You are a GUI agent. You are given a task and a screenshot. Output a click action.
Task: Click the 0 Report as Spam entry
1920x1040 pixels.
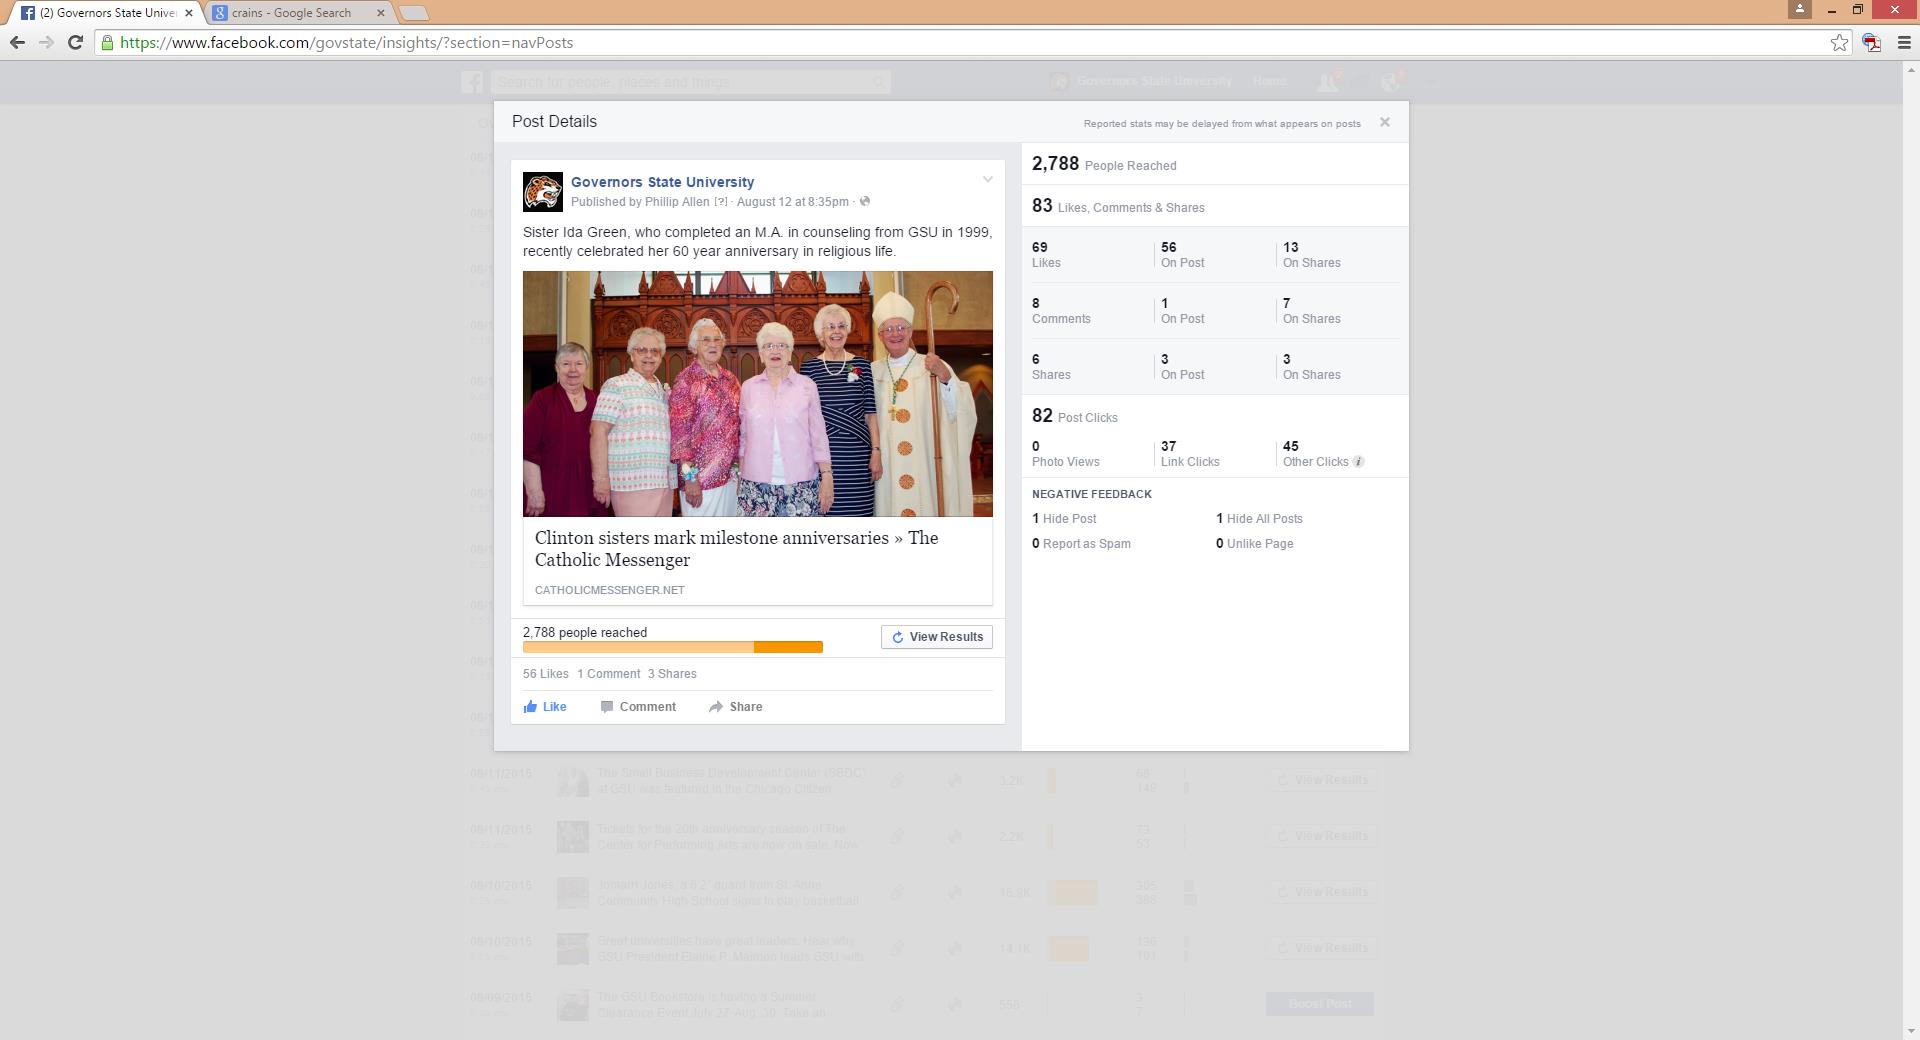(x=1081, y=544)
